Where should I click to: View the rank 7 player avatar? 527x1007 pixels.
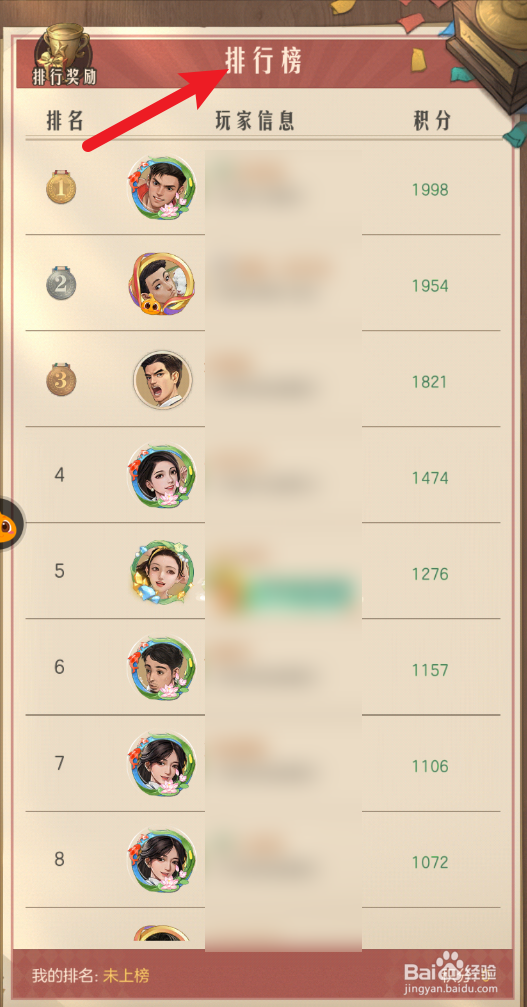[162, 764]
